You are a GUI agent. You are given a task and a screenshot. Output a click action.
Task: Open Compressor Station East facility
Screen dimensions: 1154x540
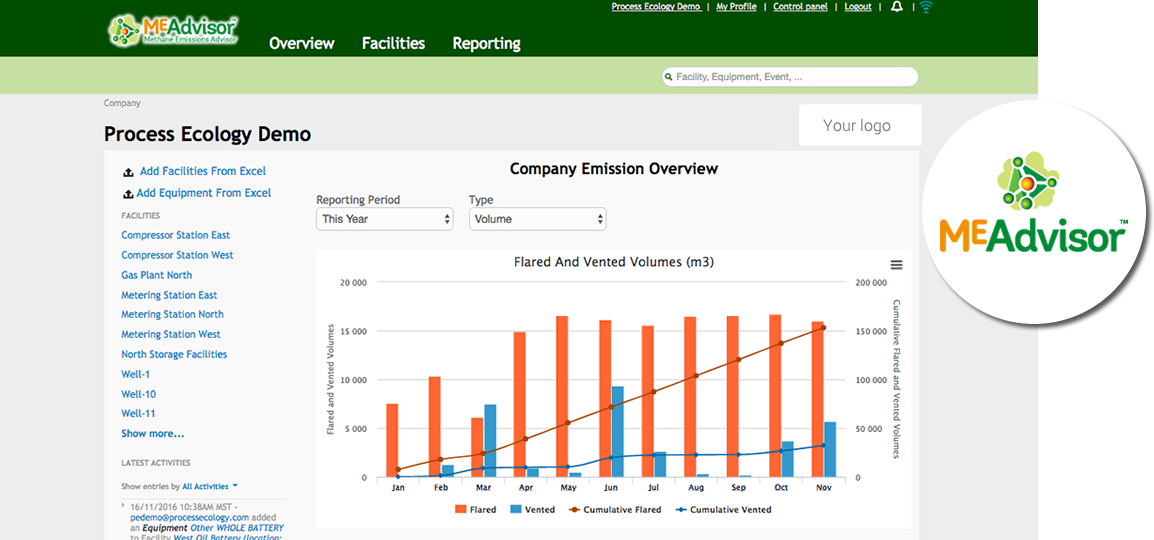(176, 235)
